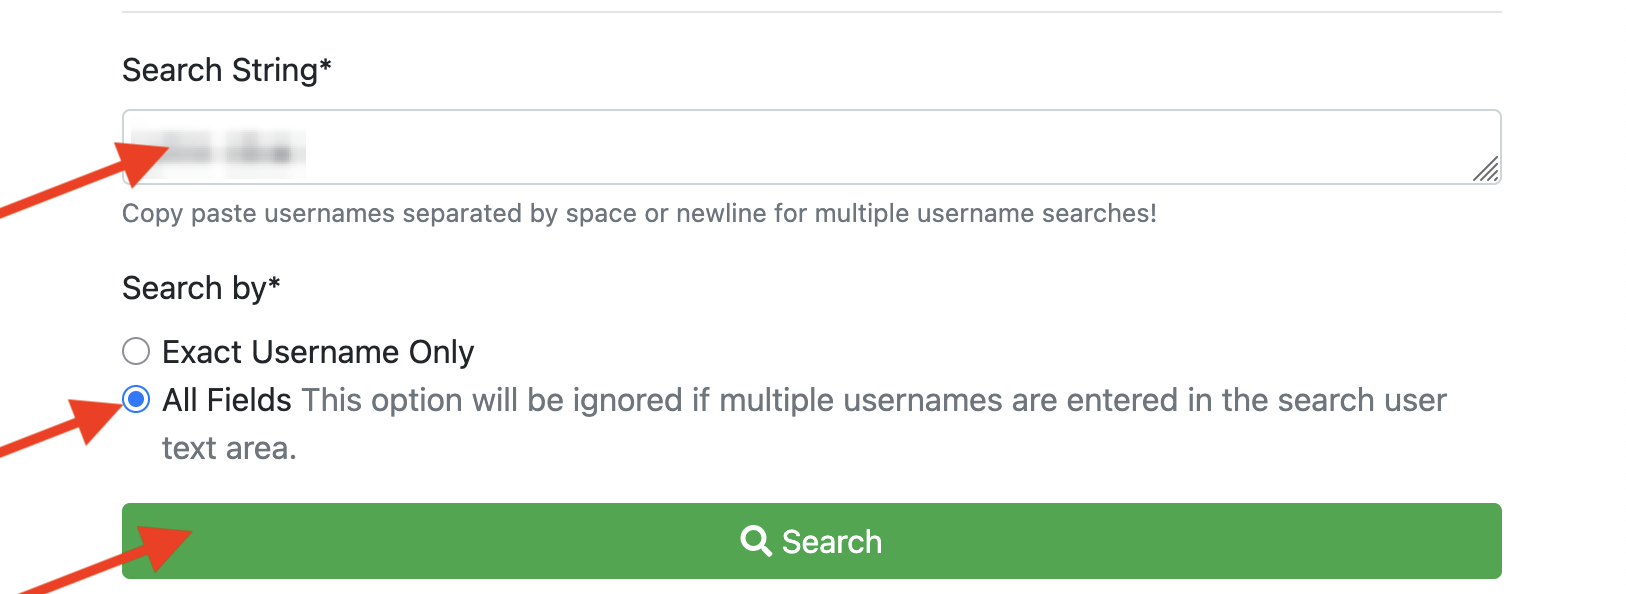Click the 'Search String*' field label
Viewport: 1626px width, 594px height.
pos(227,69)
